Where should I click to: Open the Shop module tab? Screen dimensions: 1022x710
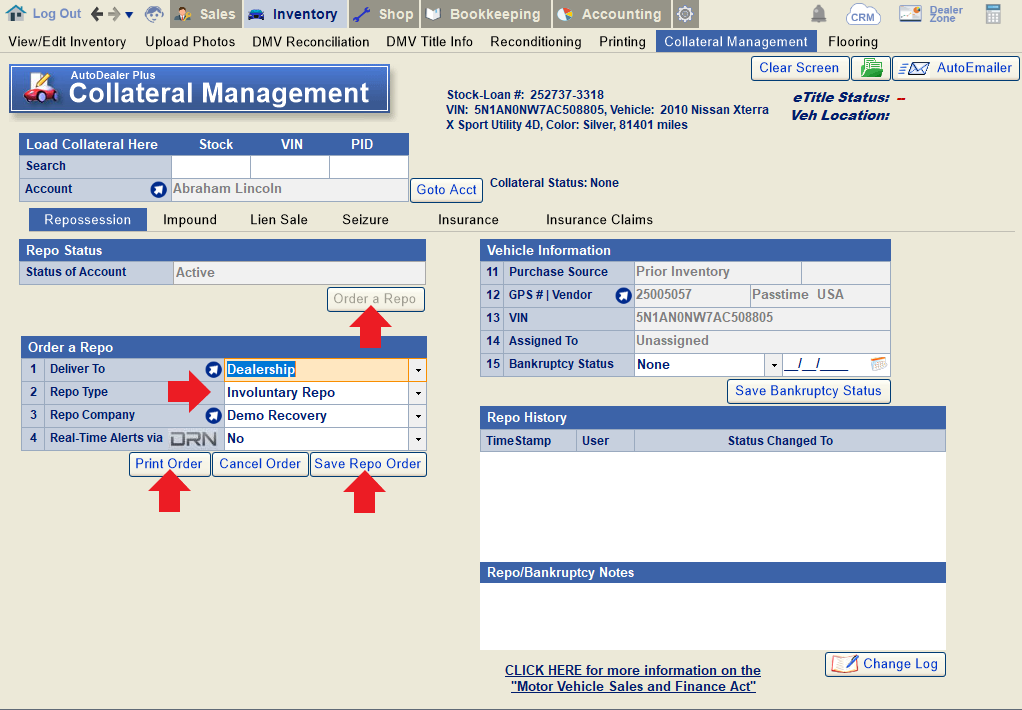pyautogui.click(x=384, y=14)
